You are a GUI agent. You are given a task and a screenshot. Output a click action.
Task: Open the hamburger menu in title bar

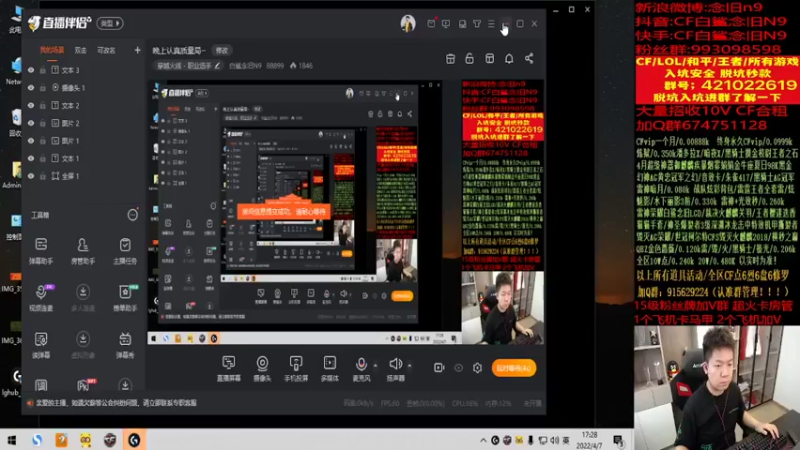(x=491, y=23)
